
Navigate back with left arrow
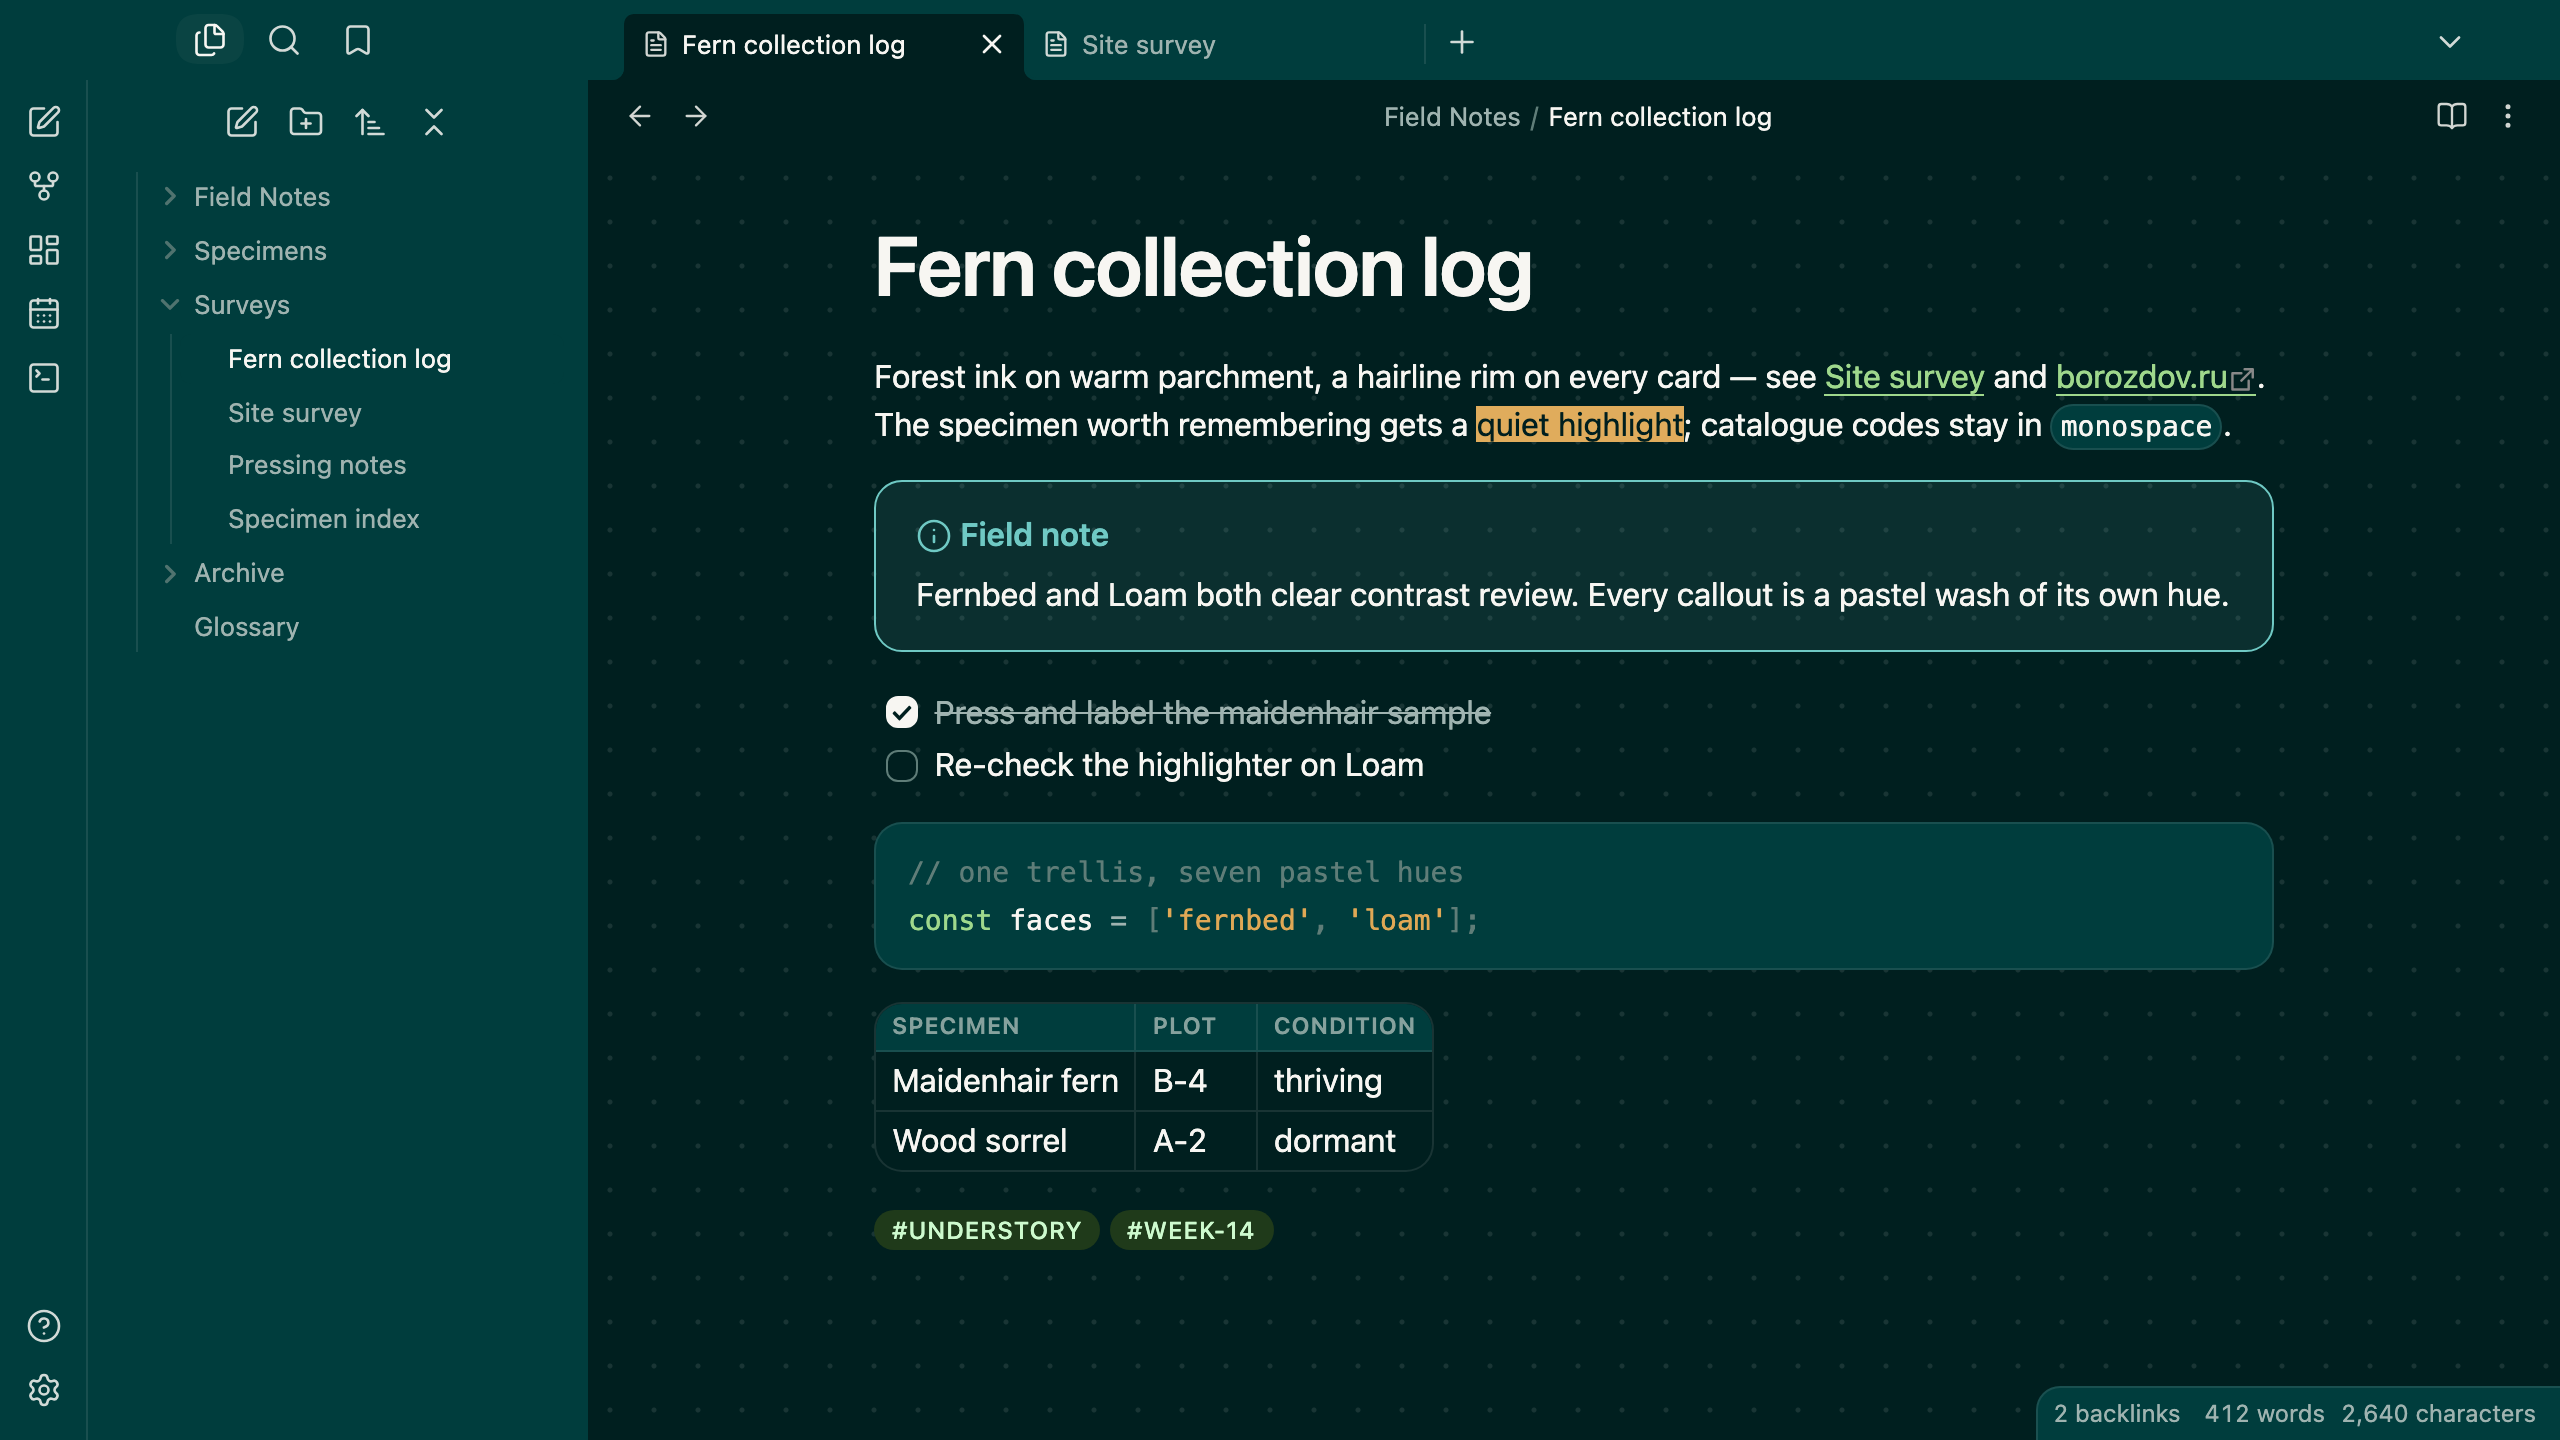[x=640, y=117]
